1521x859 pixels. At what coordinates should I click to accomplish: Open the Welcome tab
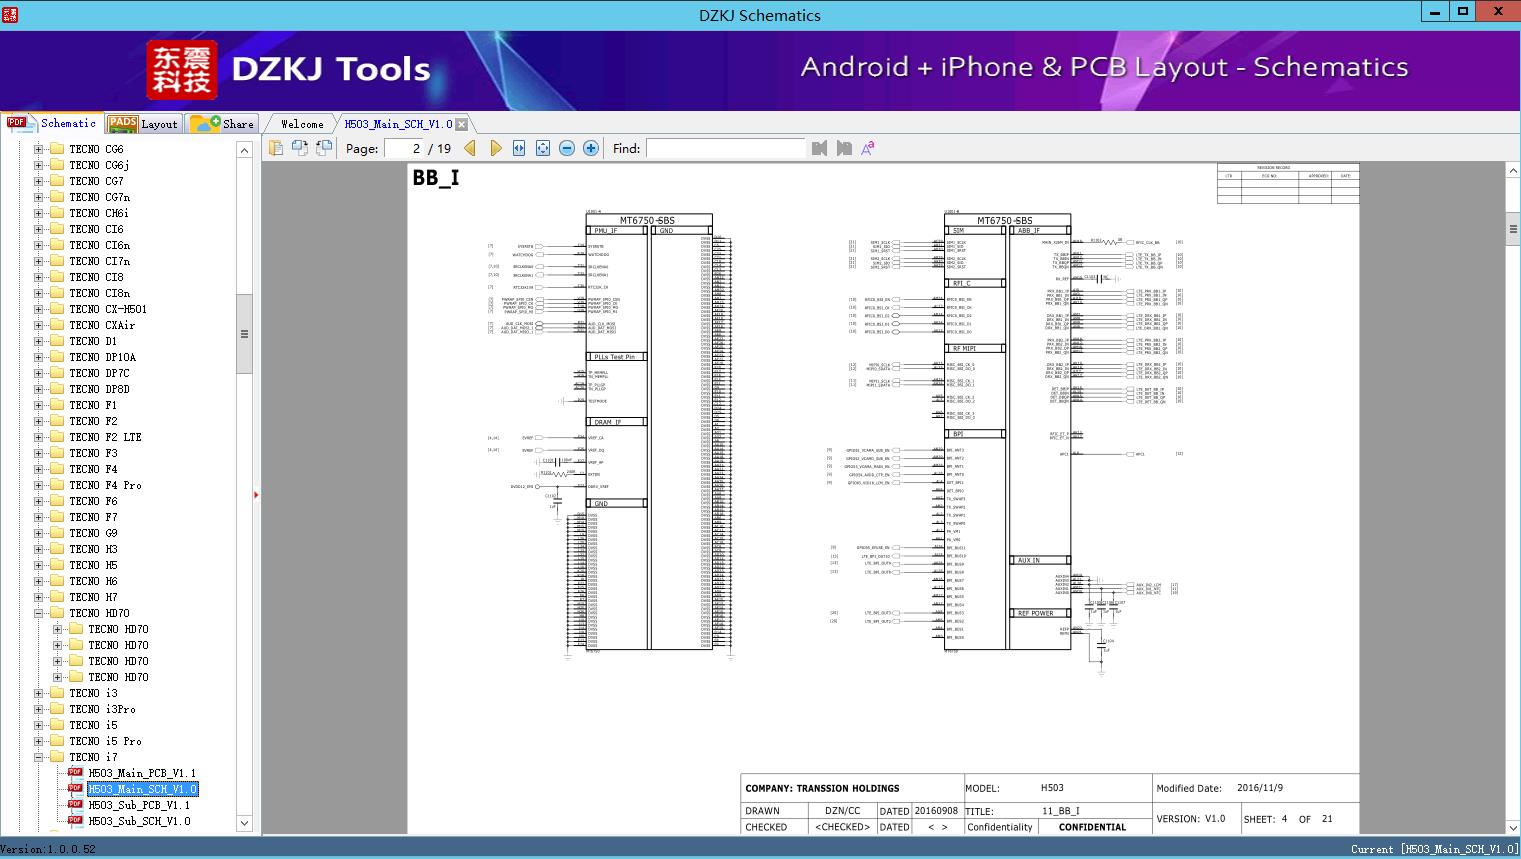[x=302, y=124]
